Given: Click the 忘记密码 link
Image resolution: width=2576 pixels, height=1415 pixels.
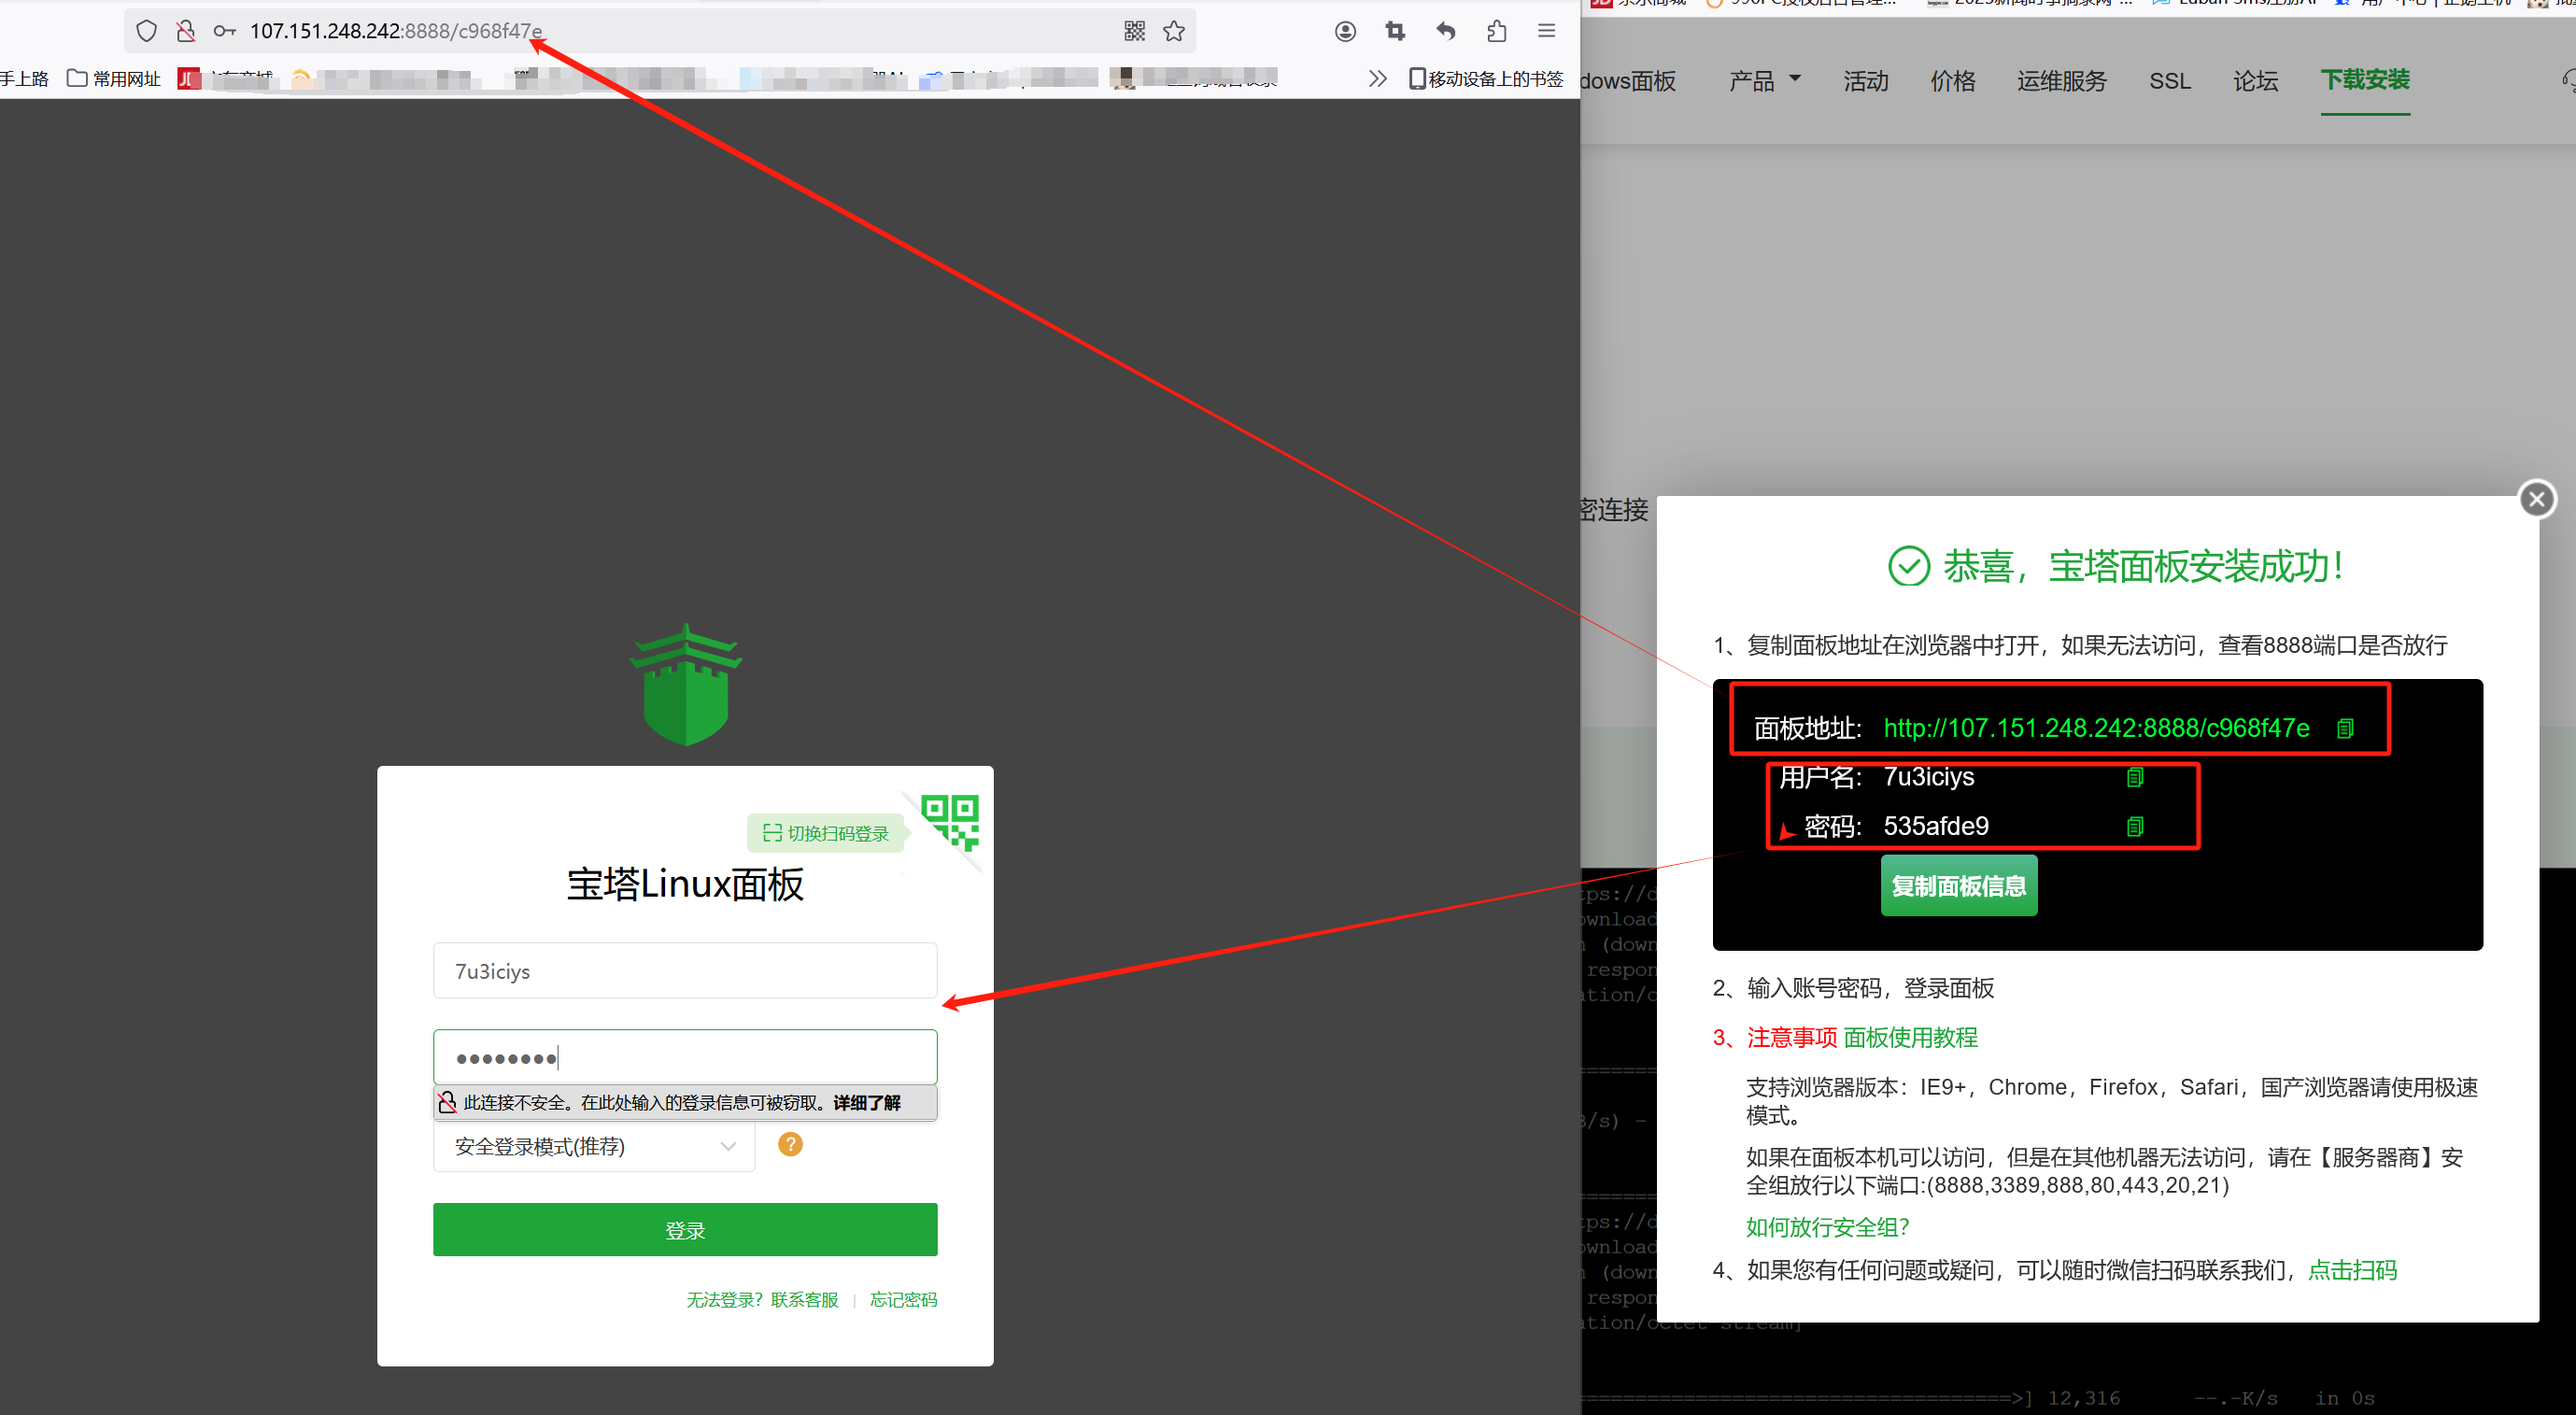Looking at the screenshot, I should [903, 1299].
